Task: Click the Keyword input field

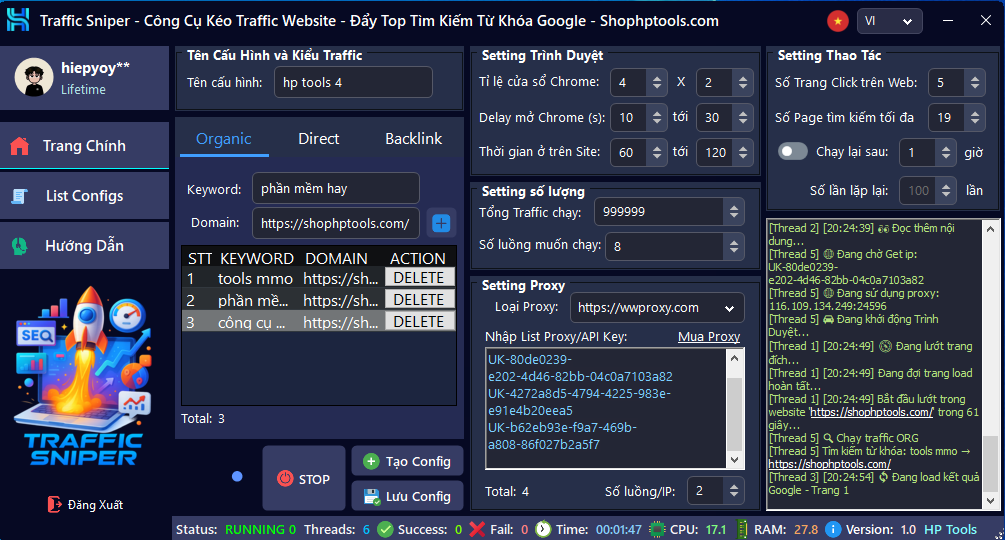Action: [336, 188]
